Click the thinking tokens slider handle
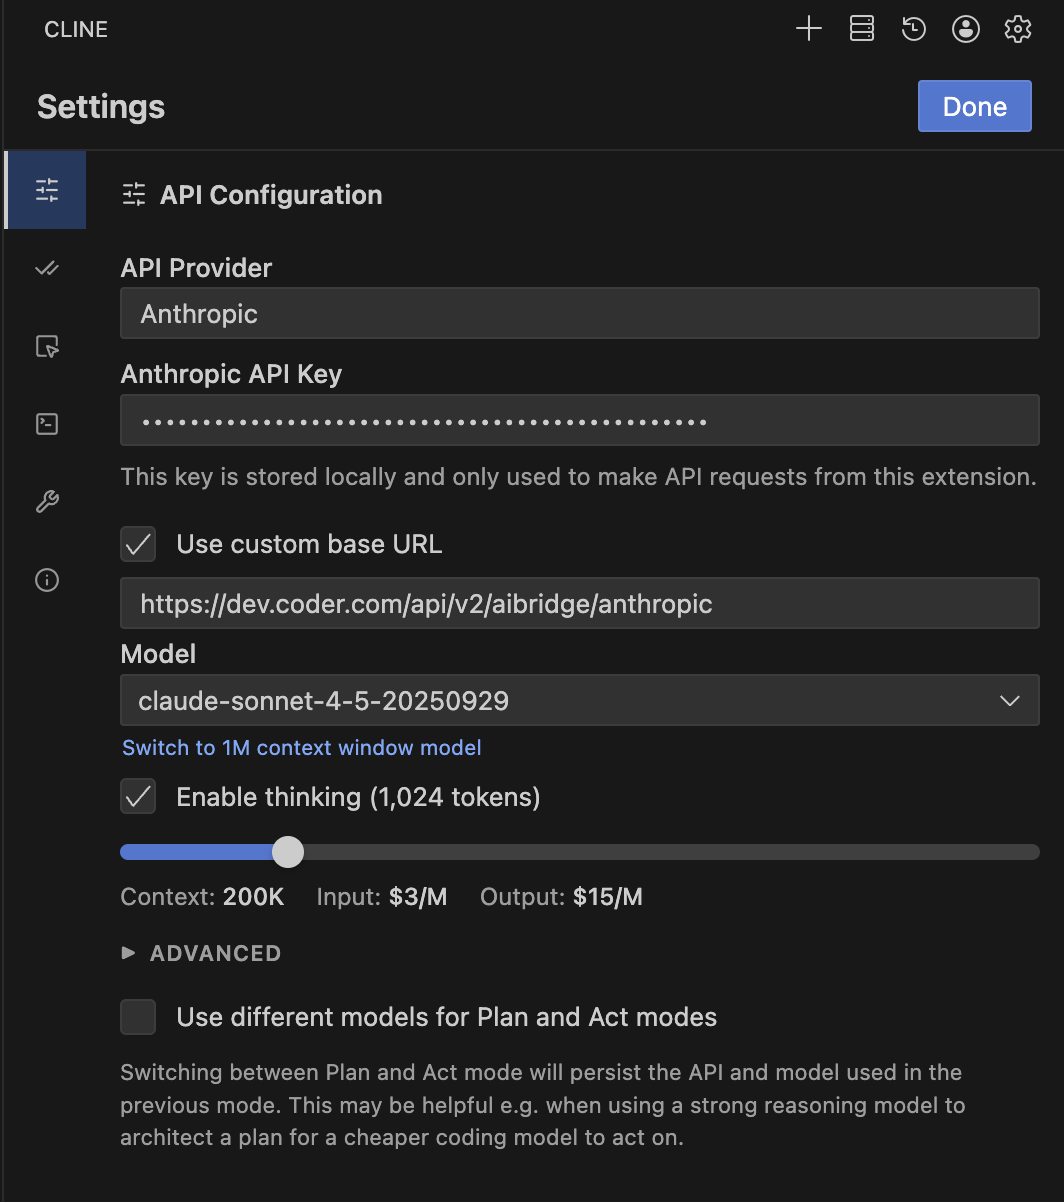Screen dimensions: 1064x1202 (288, 852)
